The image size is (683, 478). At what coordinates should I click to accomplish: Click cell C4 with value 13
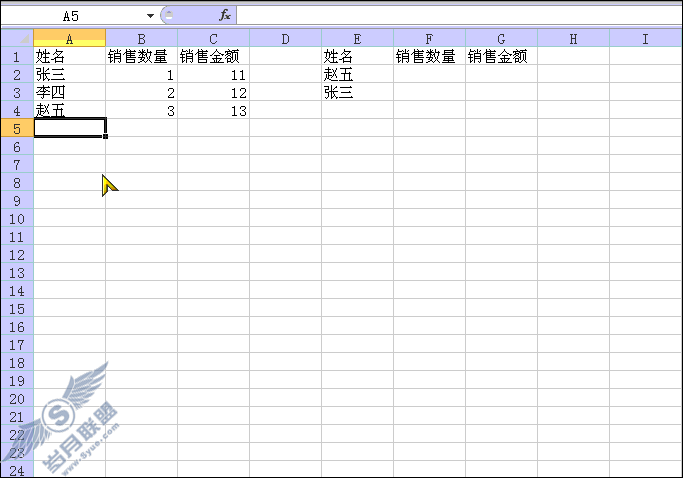point(213,111)
